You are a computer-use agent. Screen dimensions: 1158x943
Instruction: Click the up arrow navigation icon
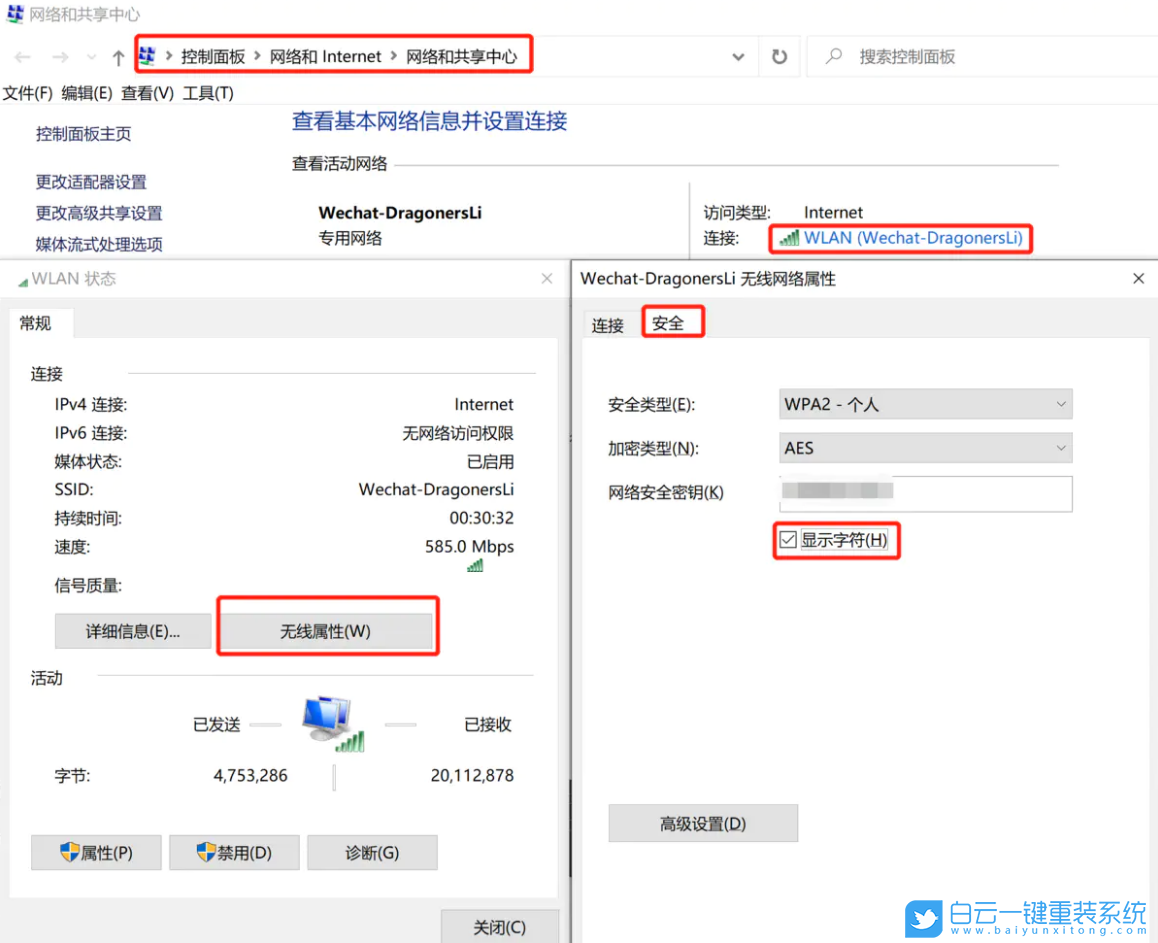tap(117, 56)
